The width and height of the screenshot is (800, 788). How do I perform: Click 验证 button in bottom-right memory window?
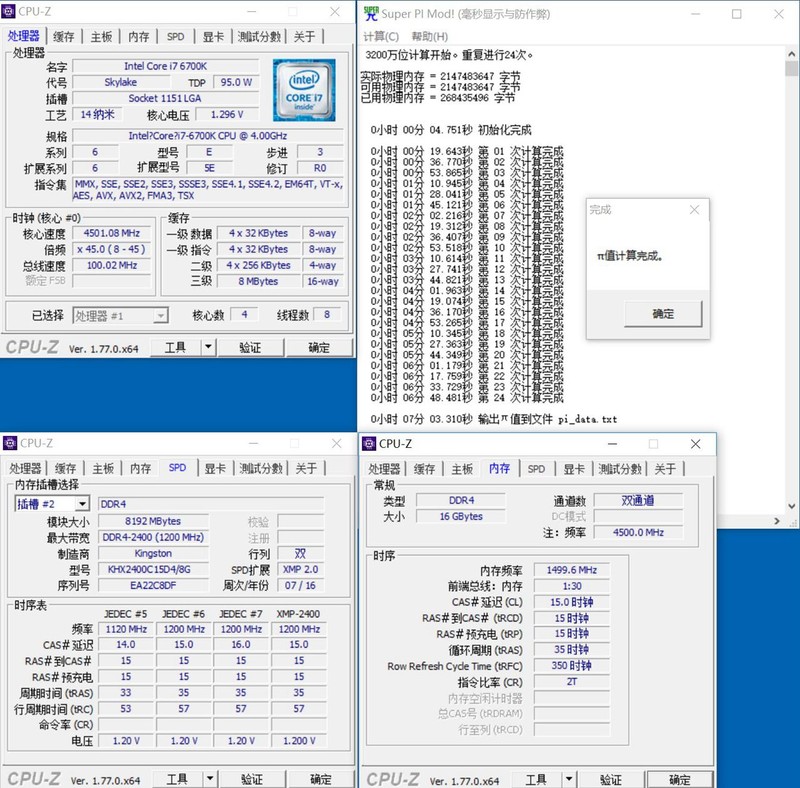tap(611, 780)
